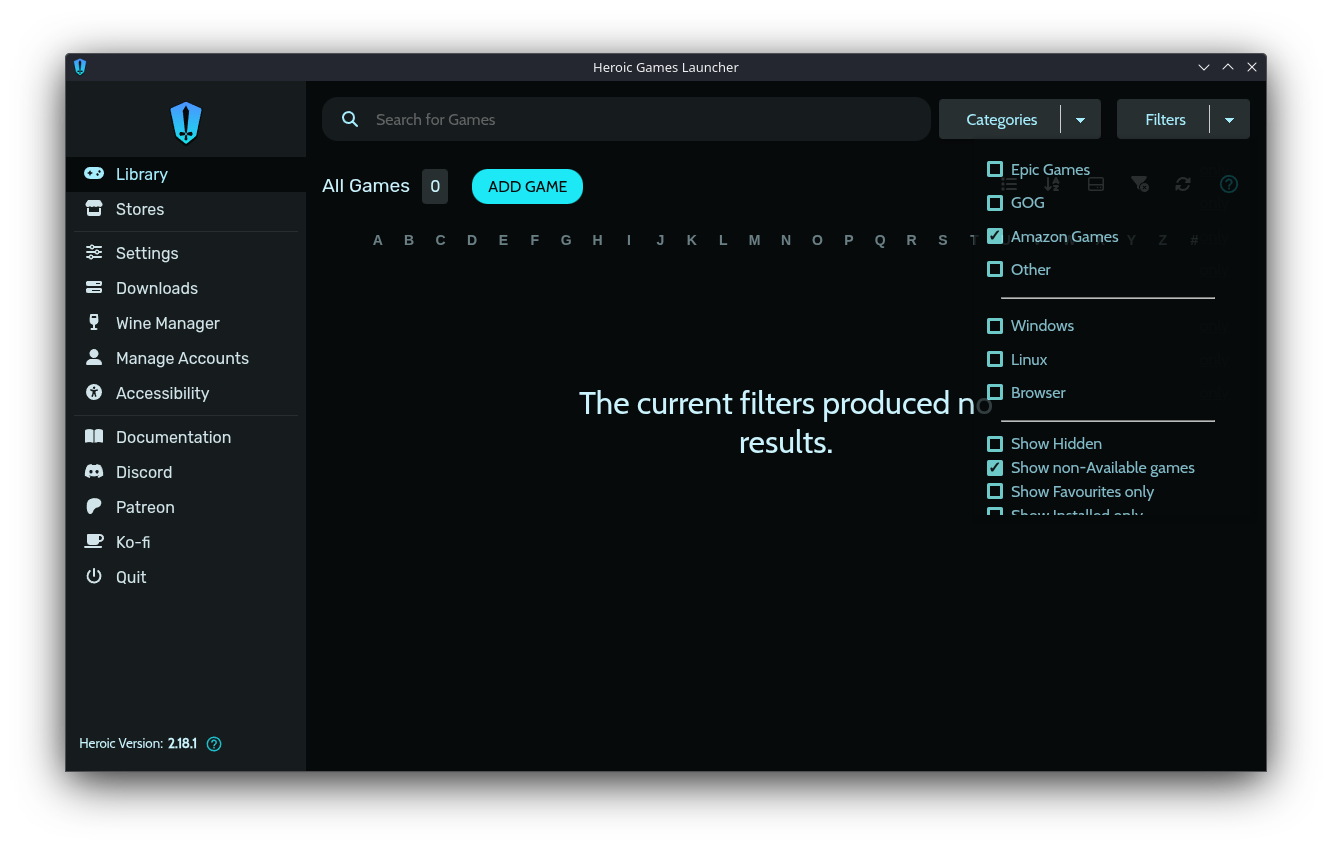Filter games by letter D
The height and width of the screenshot is (849, 1332).
pyautogui.click(x=472, y=240)
